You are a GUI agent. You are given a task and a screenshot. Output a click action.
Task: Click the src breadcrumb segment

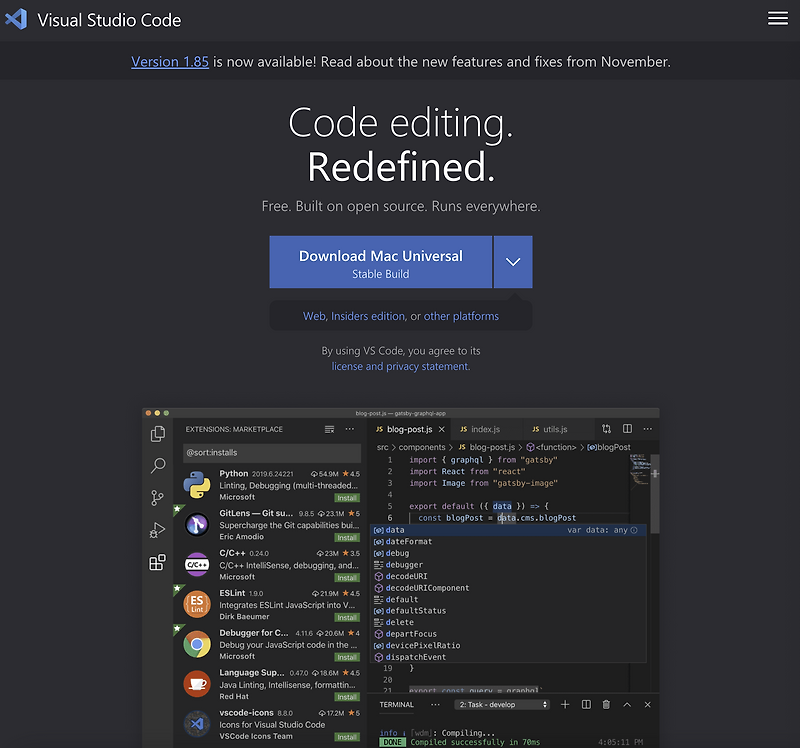(383, 447)
